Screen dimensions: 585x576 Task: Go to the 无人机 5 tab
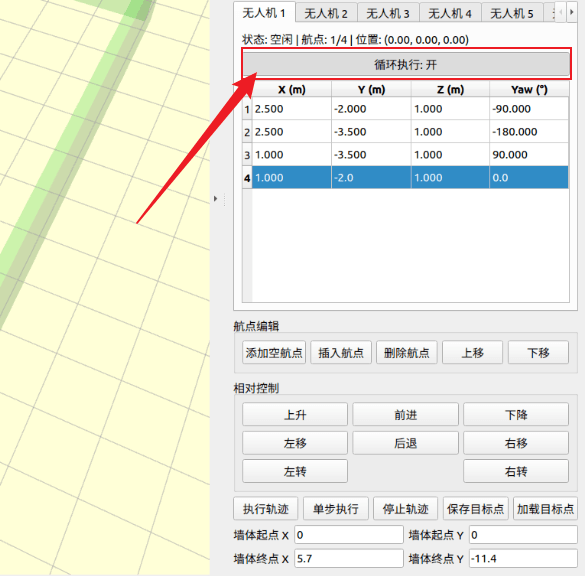512,14
